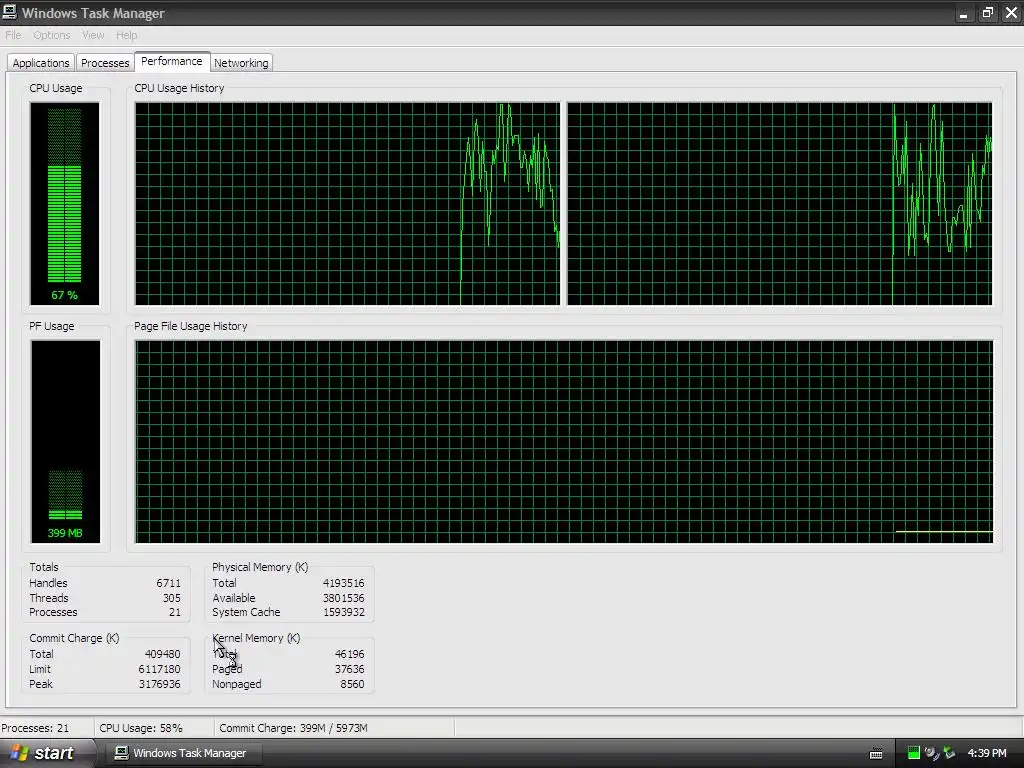Click the Paged kernel memory value 37636
1024x768 pixels.
pos(349,669)
